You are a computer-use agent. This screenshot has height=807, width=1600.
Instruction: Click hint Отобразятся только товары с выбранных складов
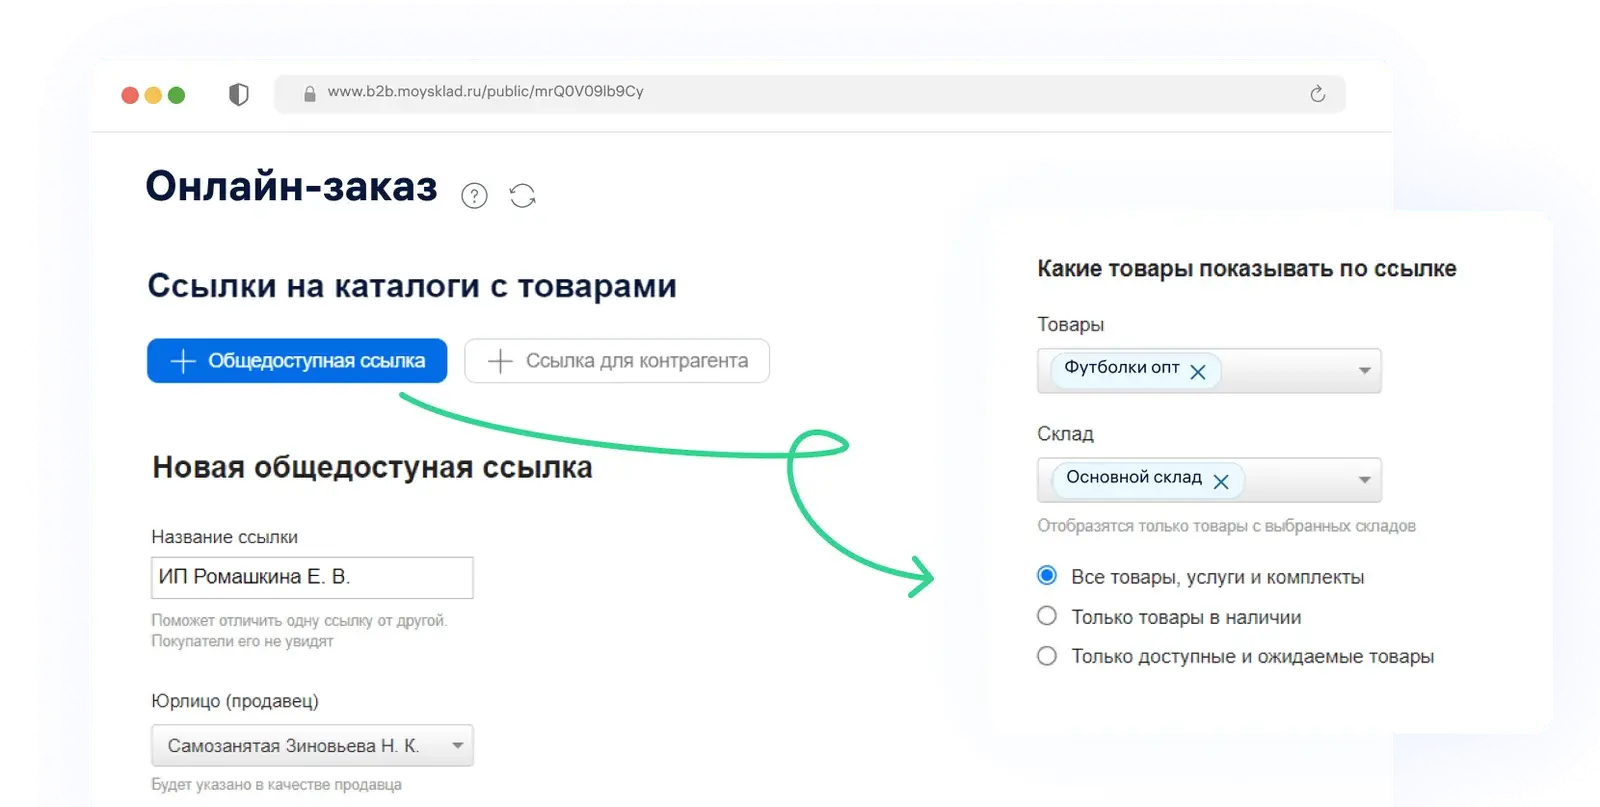[1227, 526]
